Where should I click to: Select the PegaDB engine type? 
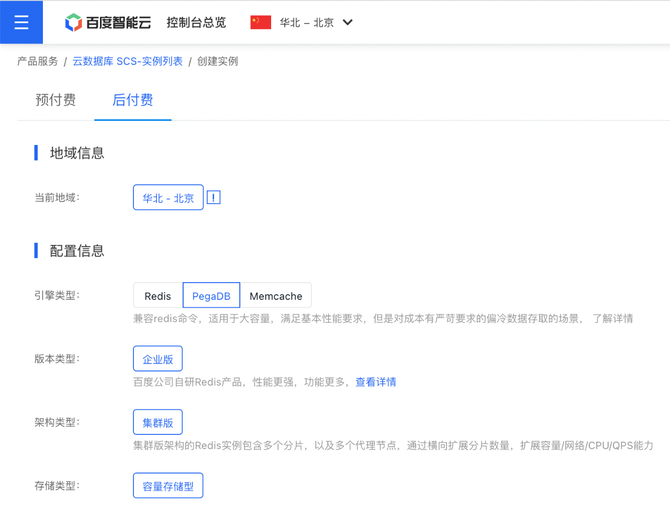(211, 296)
